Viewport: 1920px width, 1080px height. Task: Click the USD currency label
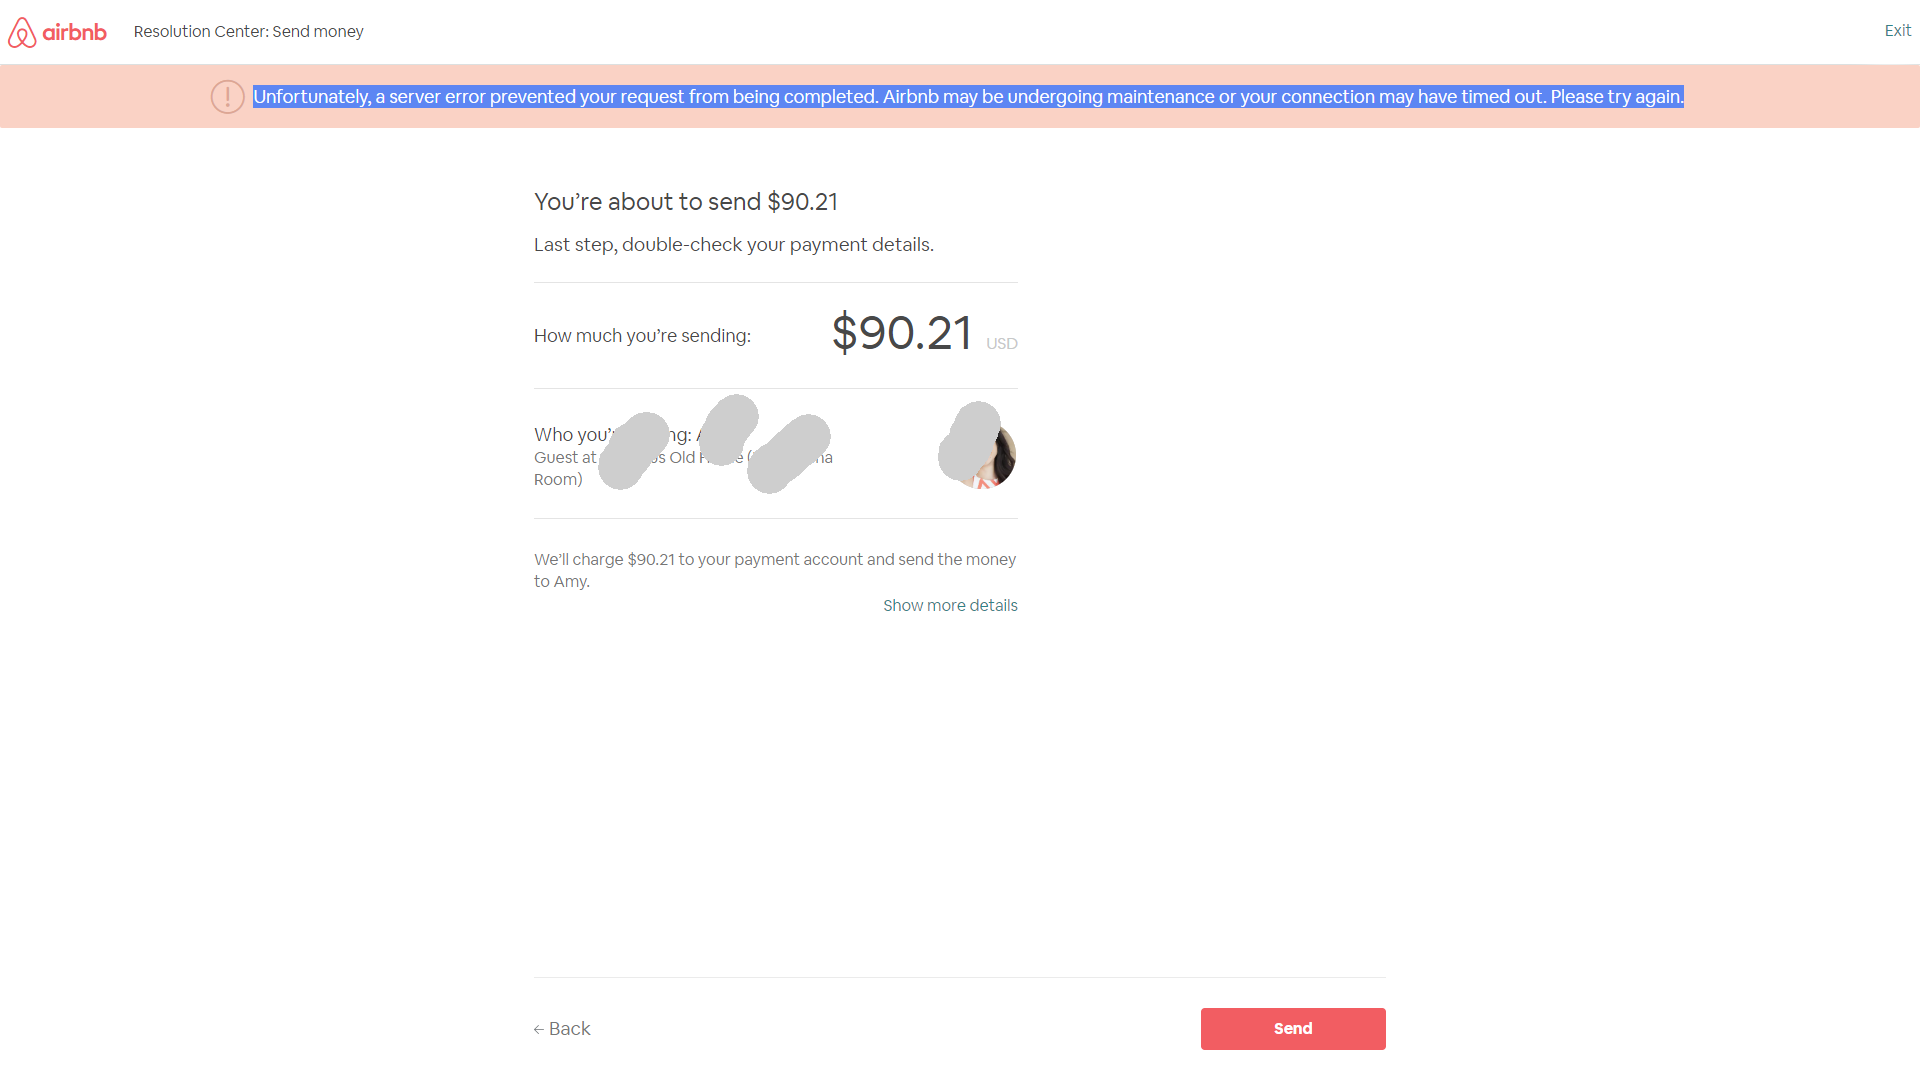coord(1001,344)
